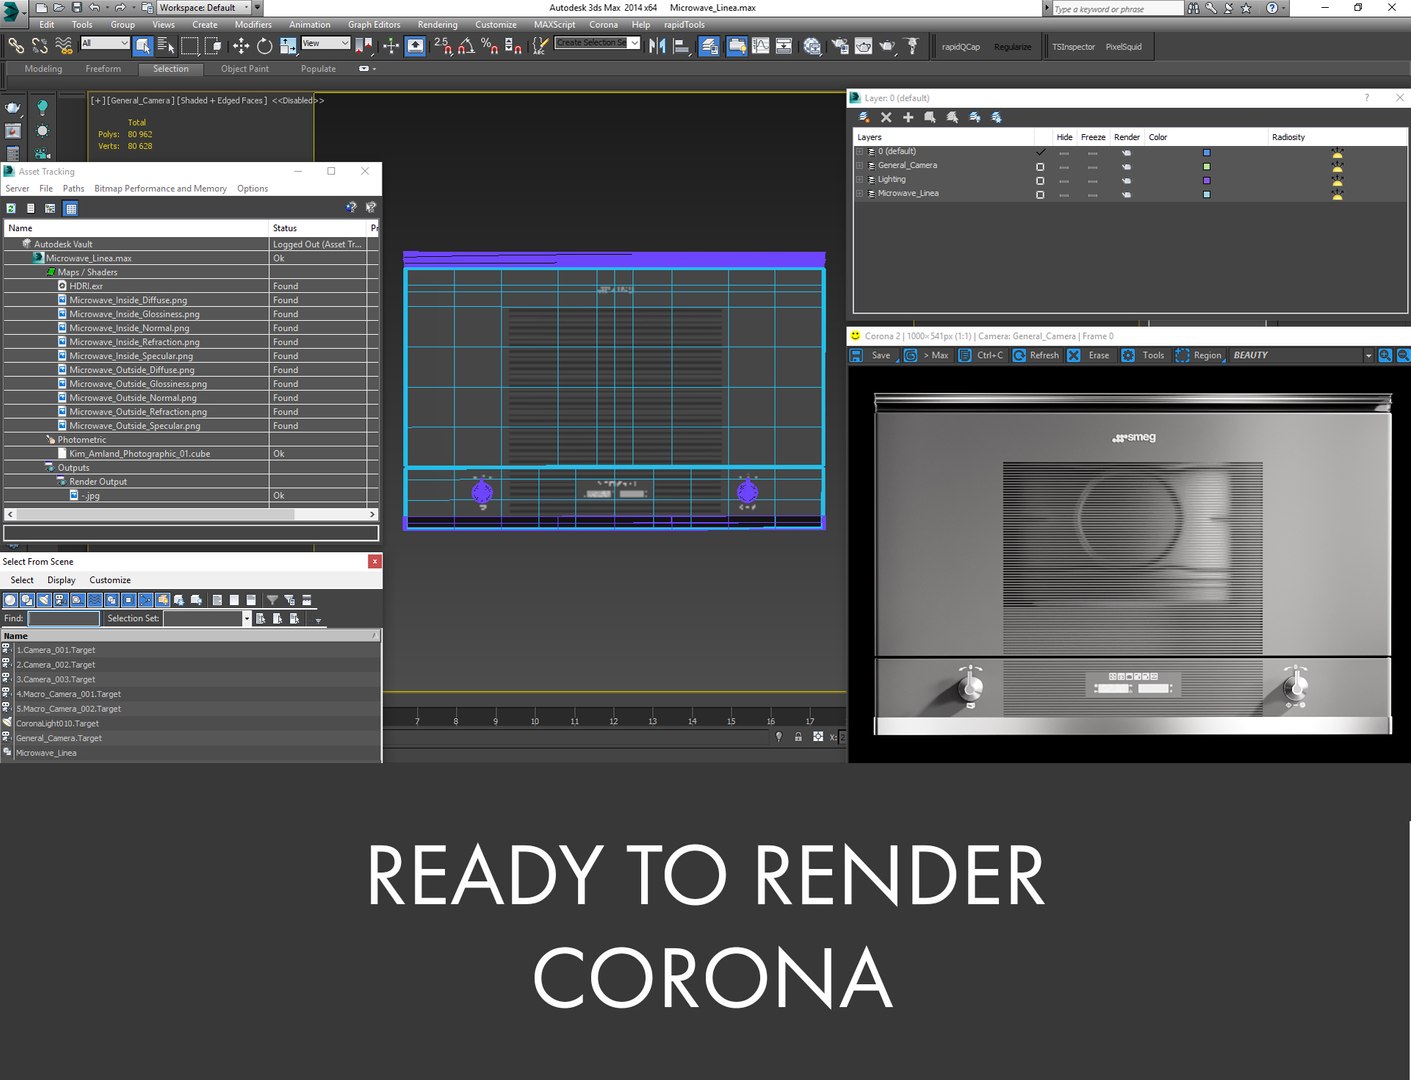Open Select by Name tool
Viewport: 1411px width, 1080px height.
point(166,45)
